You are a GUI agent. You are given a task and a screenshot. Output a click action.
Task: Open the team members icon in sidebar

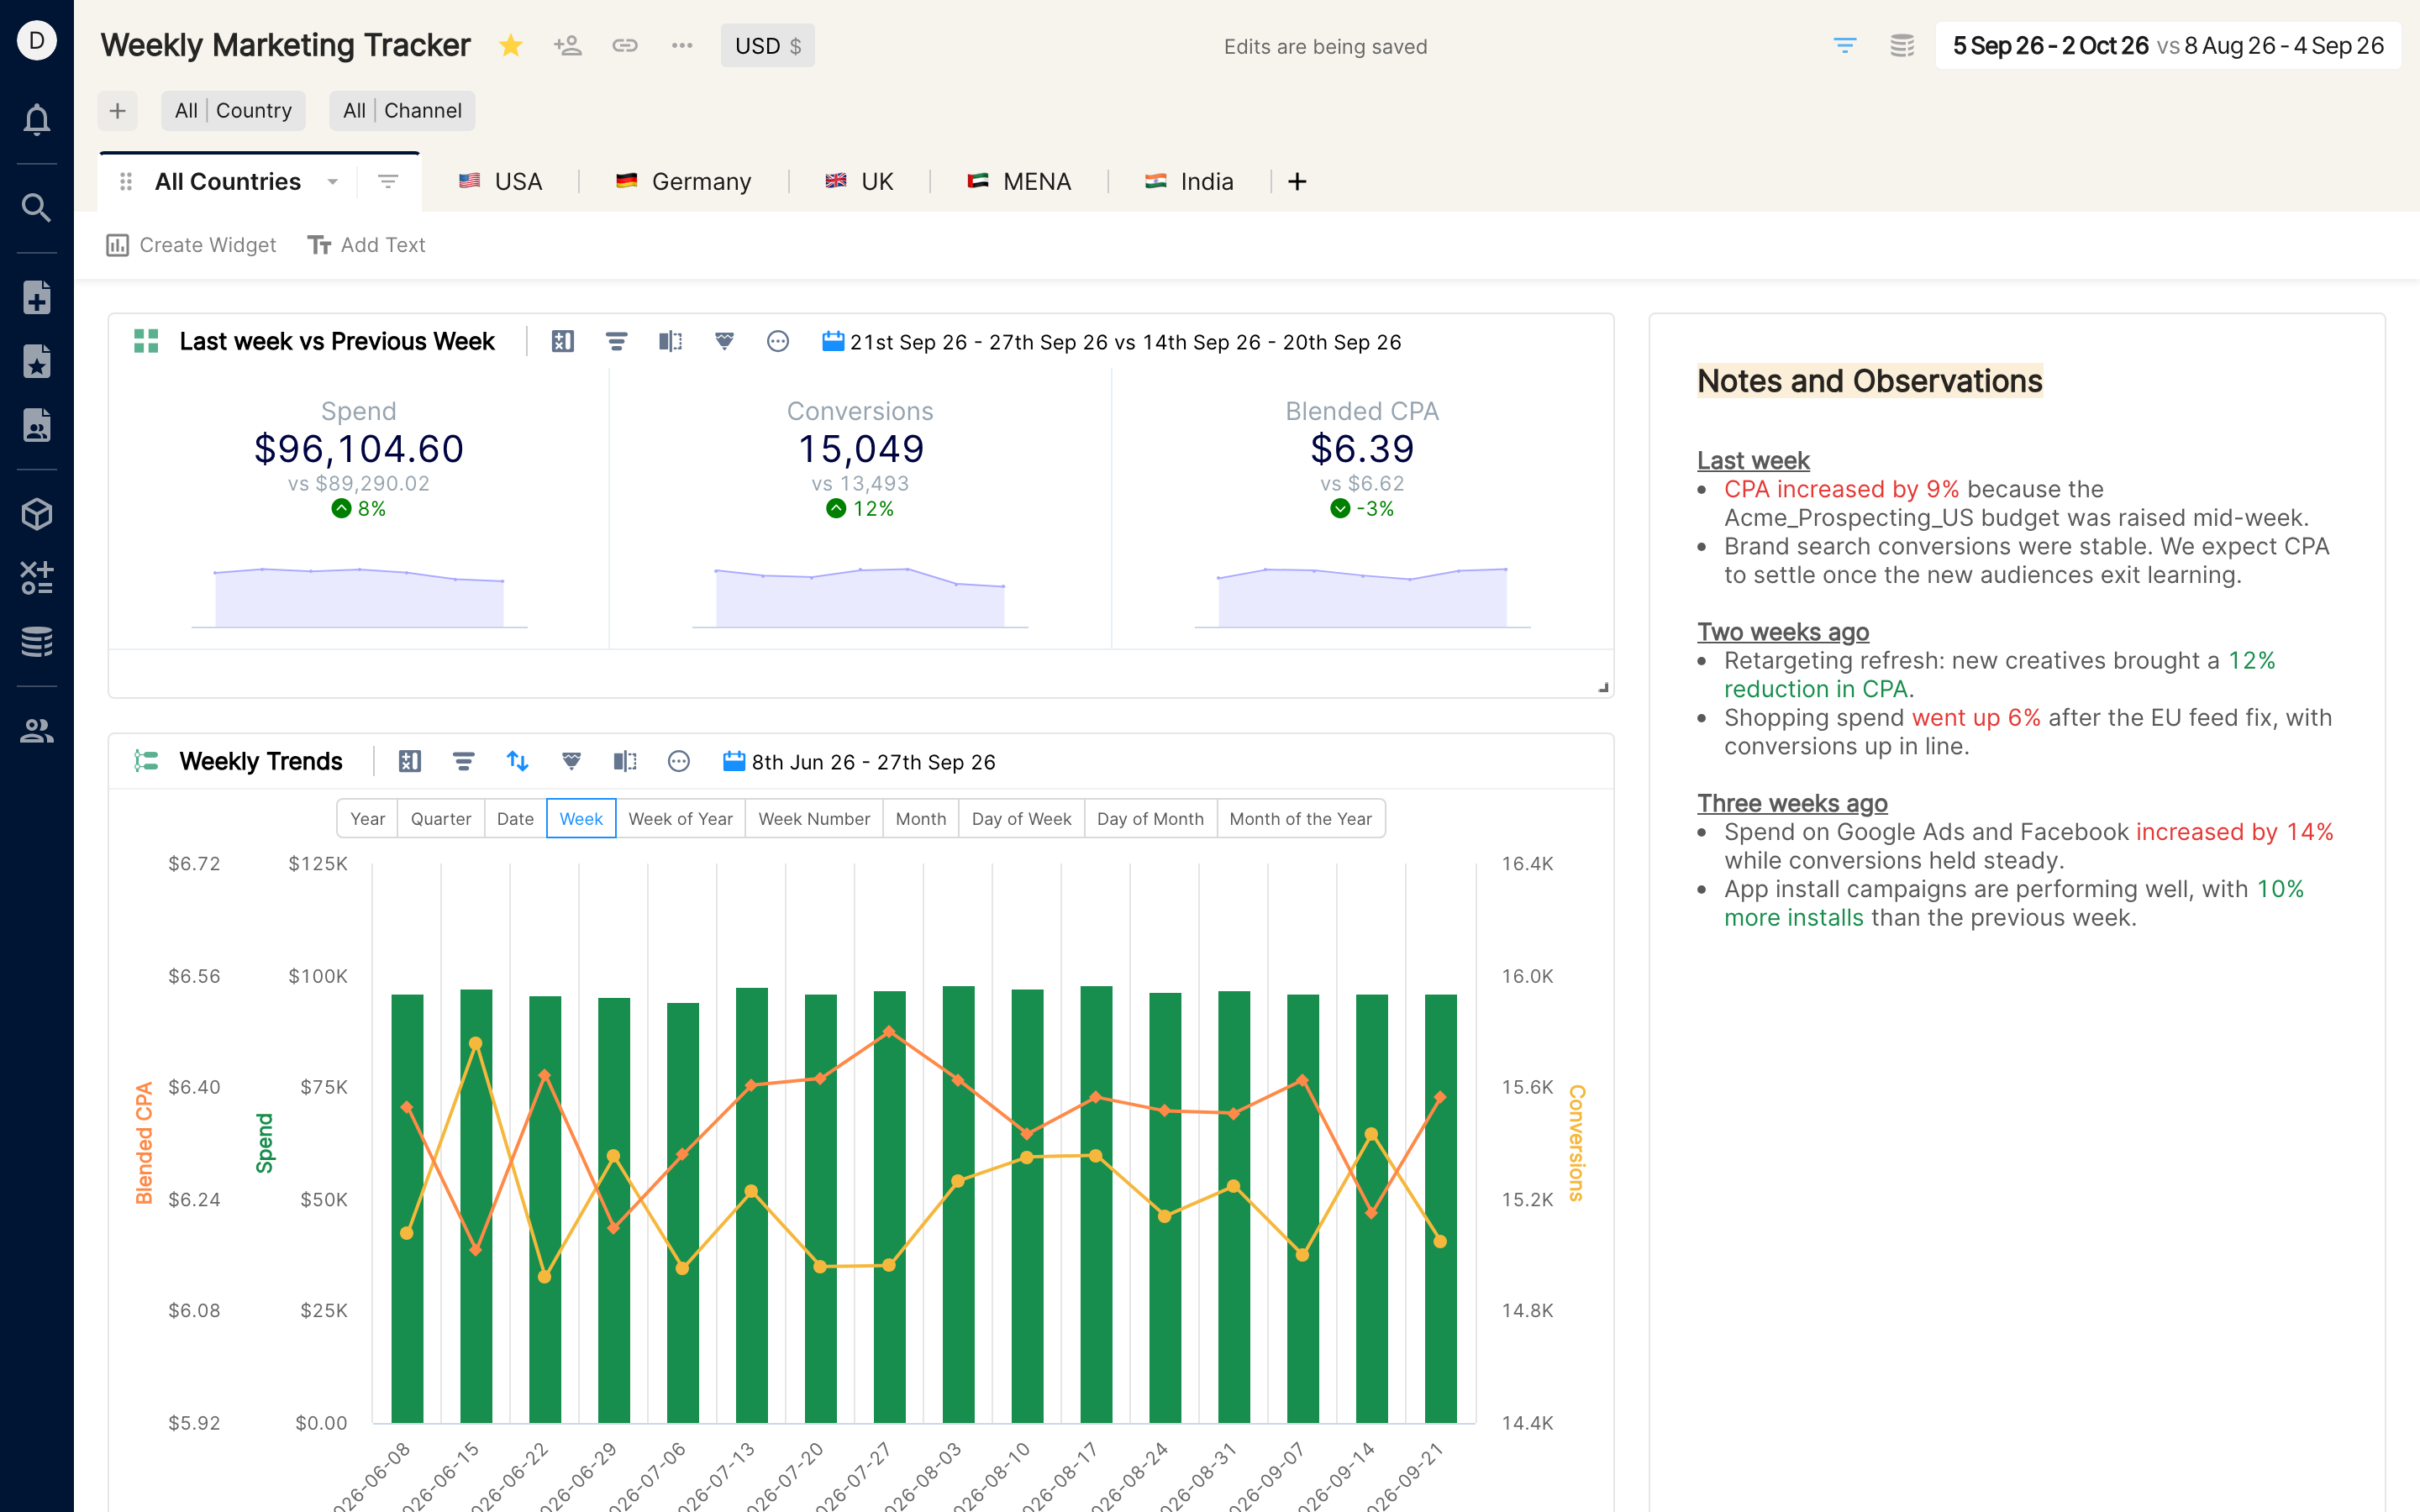(x=37, y=731)
